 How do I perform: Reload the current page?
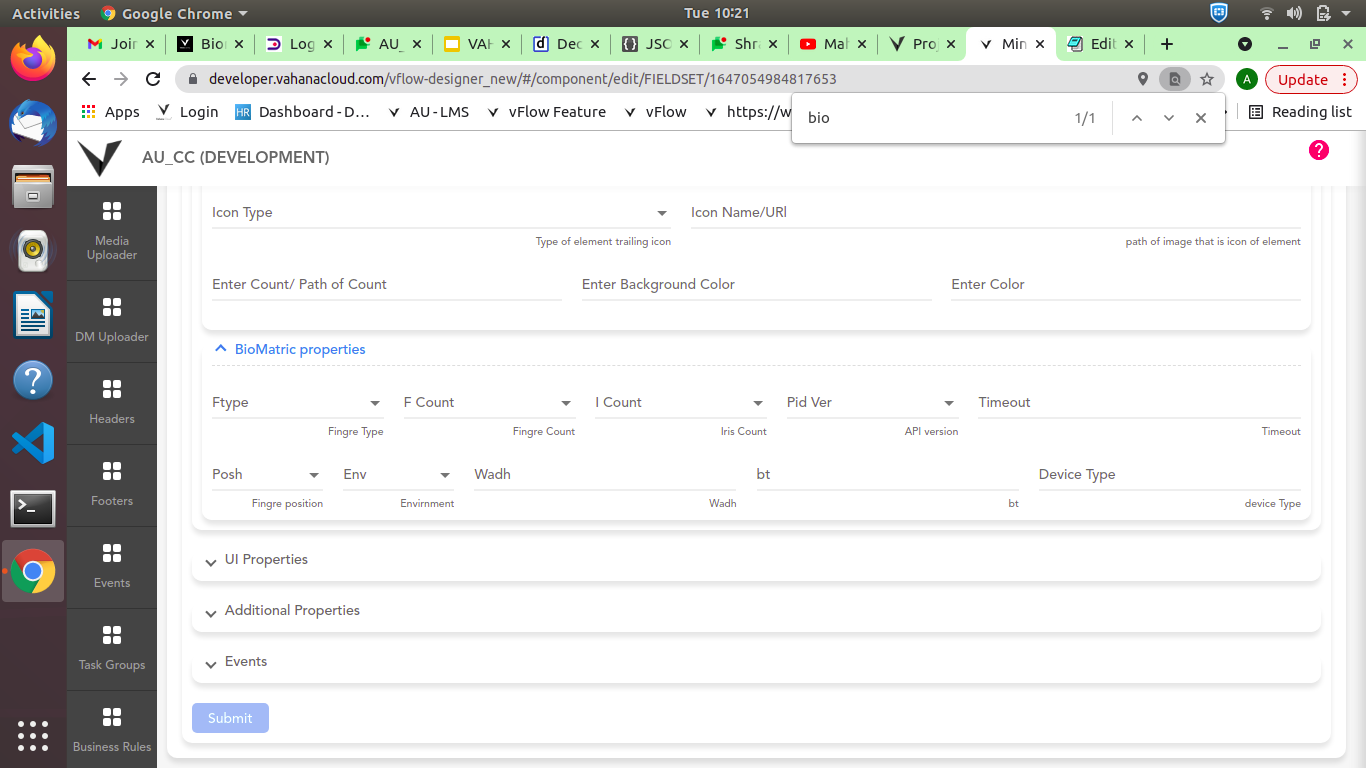153,79
